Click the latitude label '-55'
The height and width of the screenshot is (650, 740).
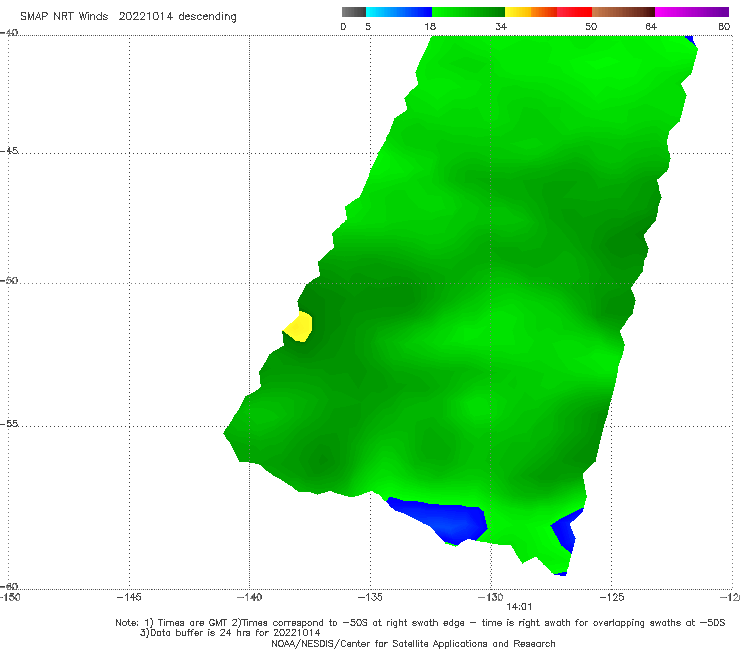pos(9,424)
